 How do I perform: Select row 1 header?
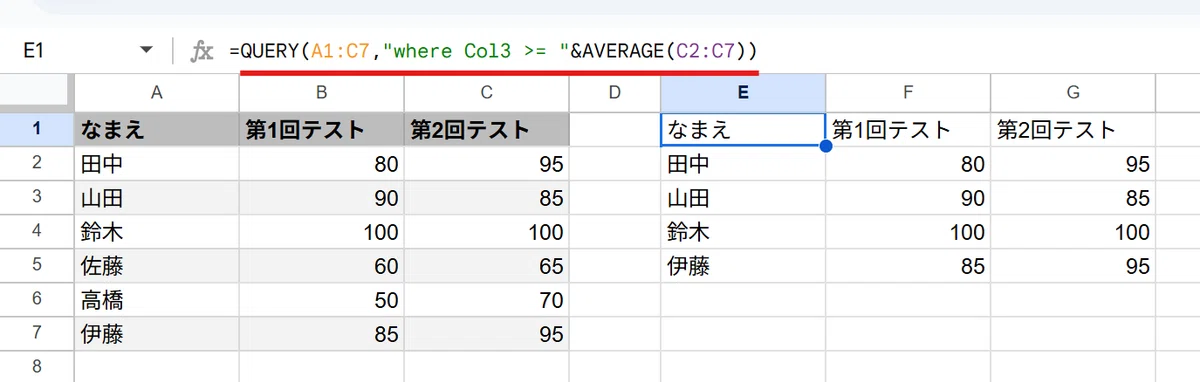36,128
